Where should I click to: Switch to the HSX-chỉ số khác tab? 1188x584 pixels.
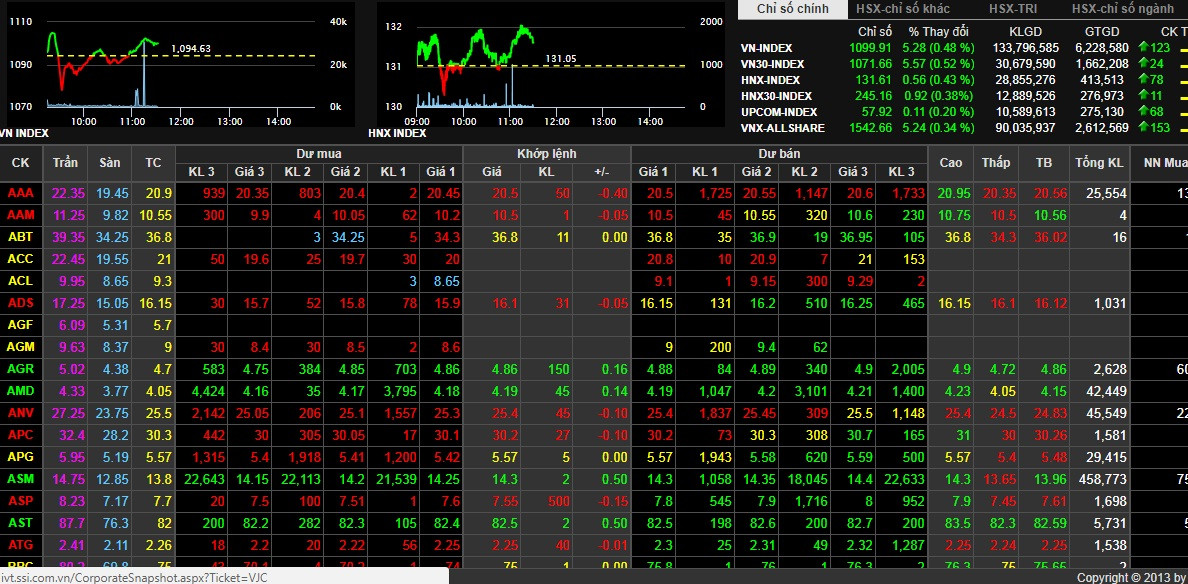click(x=903, y=9)
